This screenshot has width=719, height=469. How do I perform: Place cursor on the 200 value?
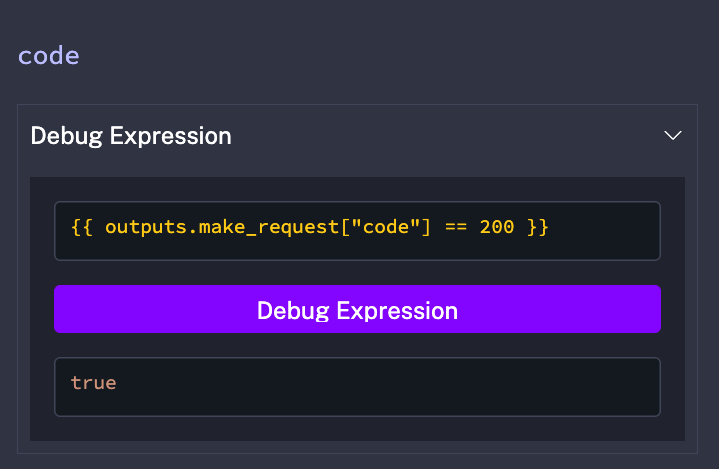[x=497, y=227]
